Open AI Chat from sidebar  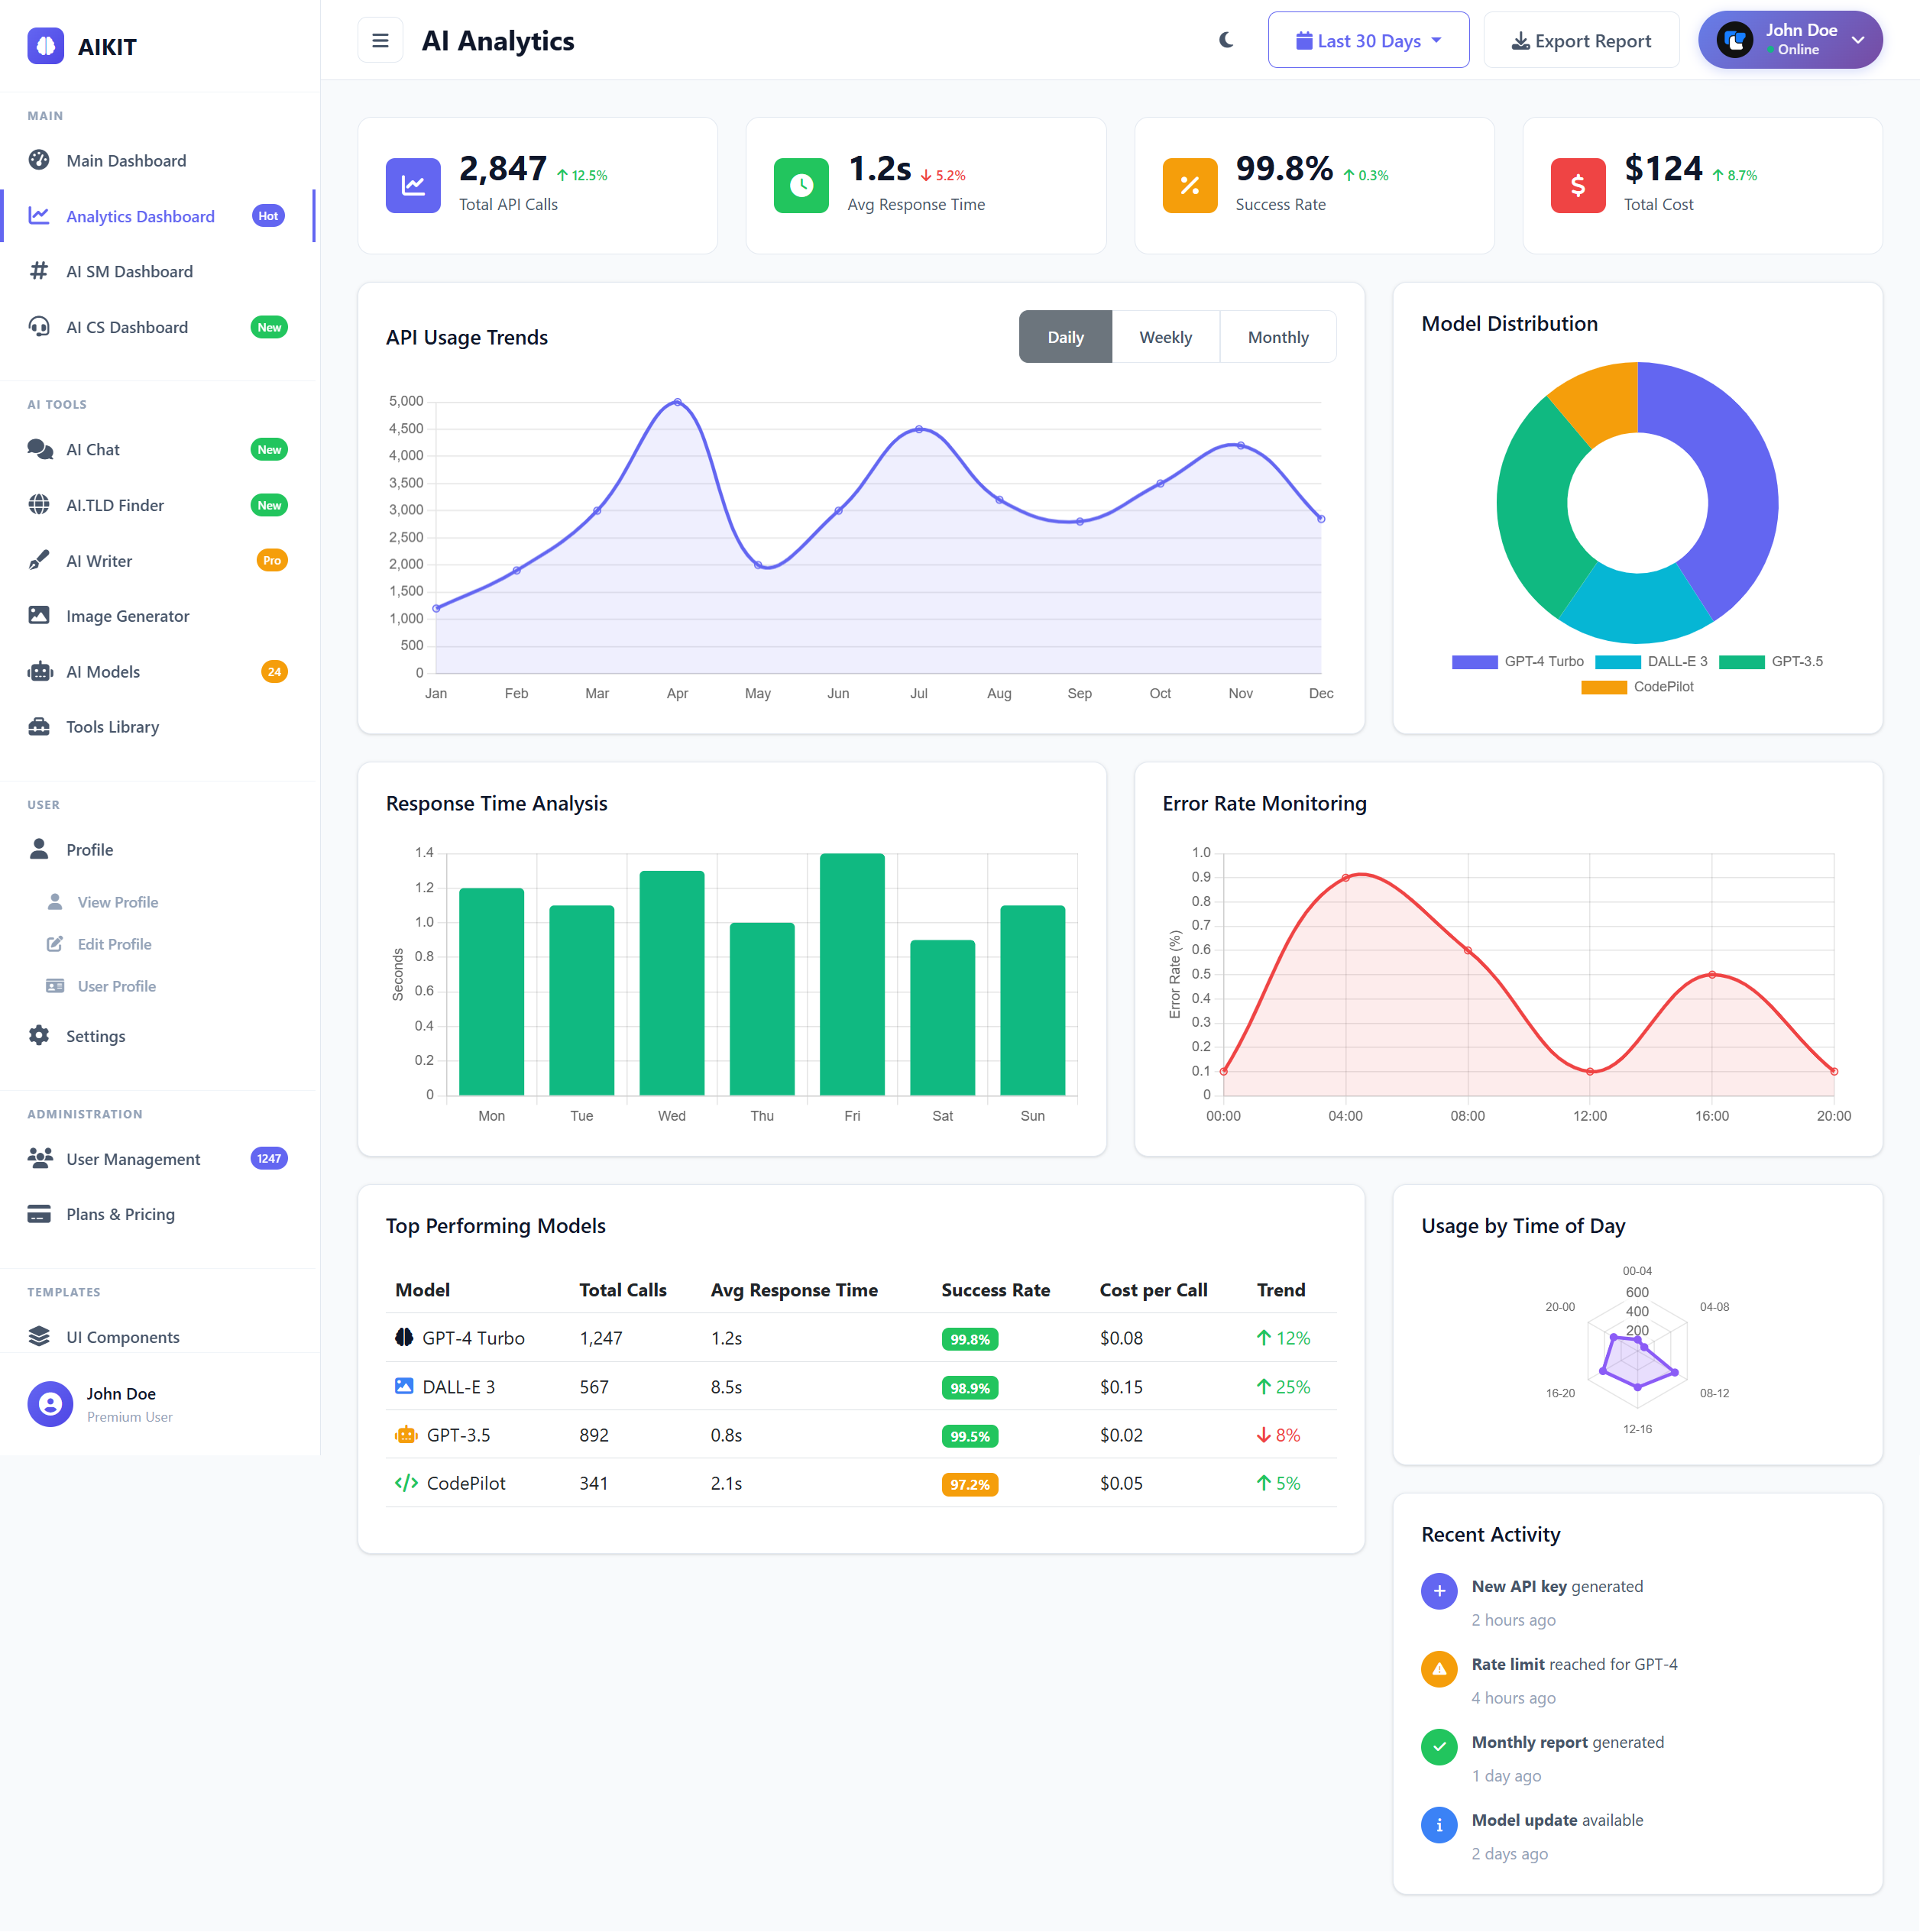point(93,450)
